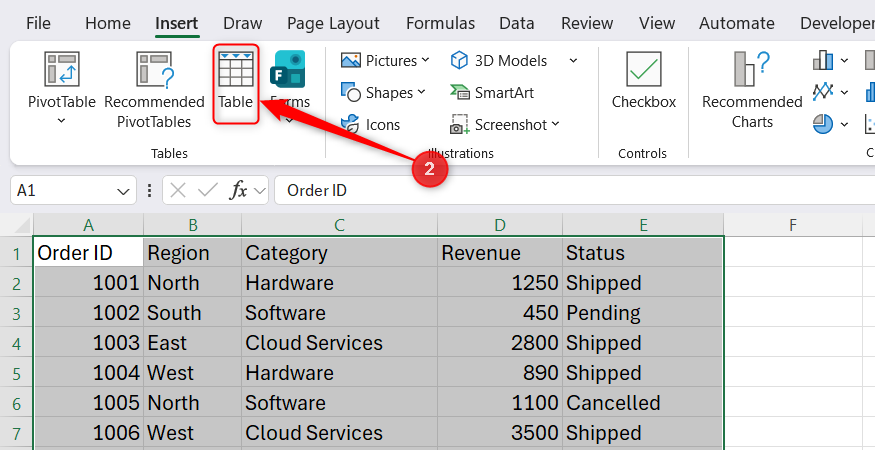
Task: Switch to the Automate tab
Action: tap(737, 23)
